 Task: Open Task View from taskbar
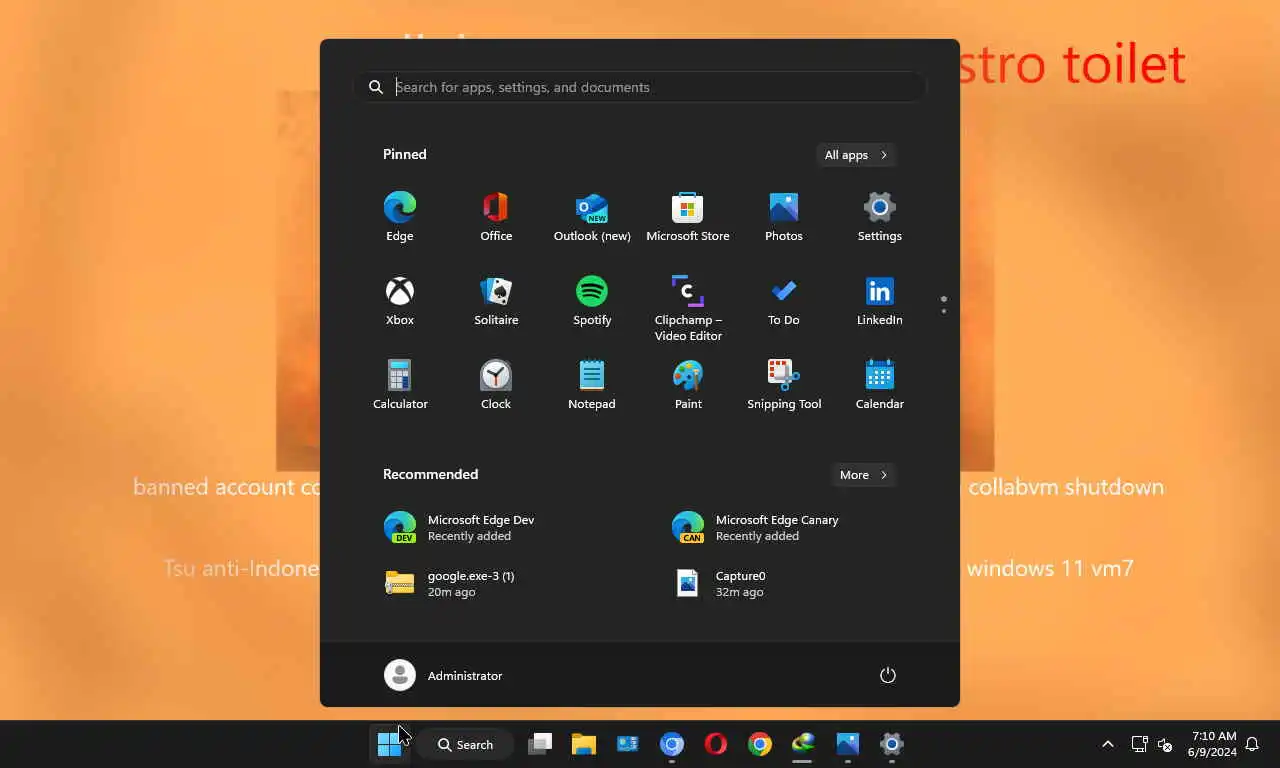point(540,744)
